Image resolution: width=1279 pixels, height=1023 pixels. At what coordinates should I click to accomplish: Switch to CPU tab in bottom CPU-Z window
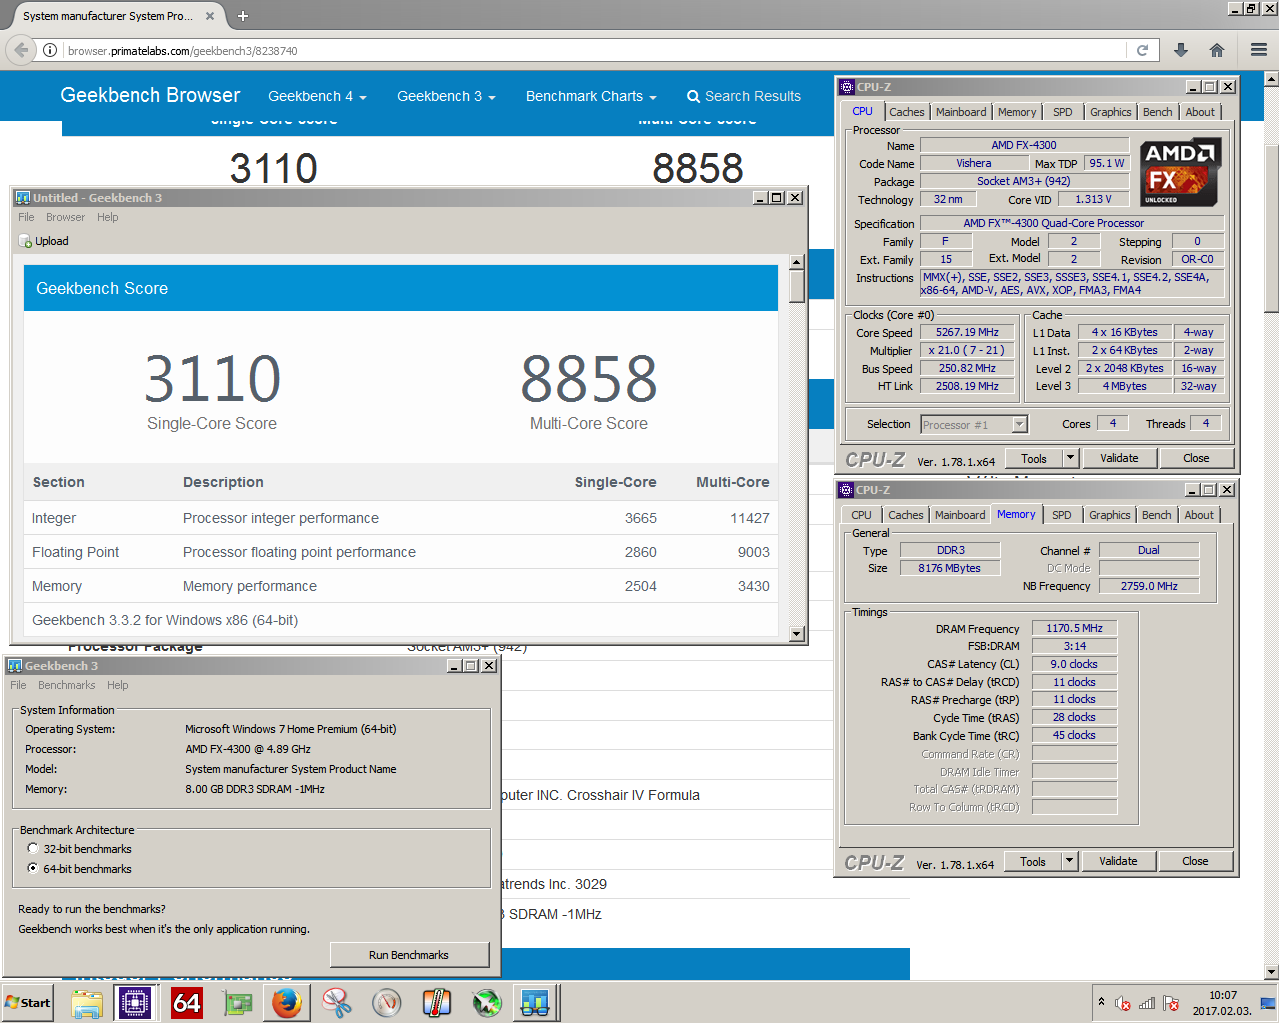[861, 515]
